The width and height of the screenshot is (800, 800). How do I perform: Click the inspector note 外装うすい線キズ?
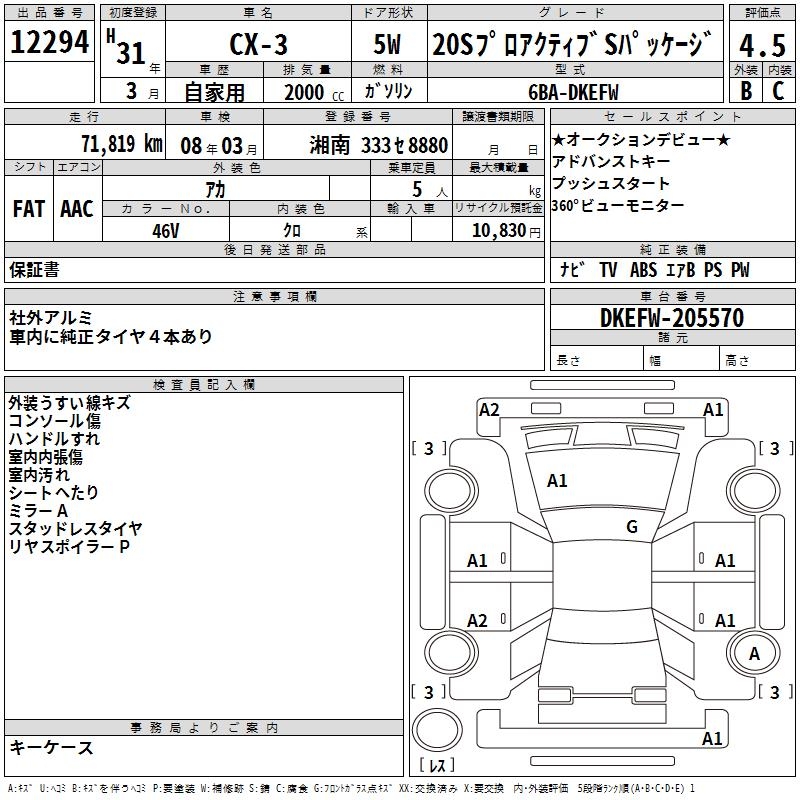click(69, 403)
